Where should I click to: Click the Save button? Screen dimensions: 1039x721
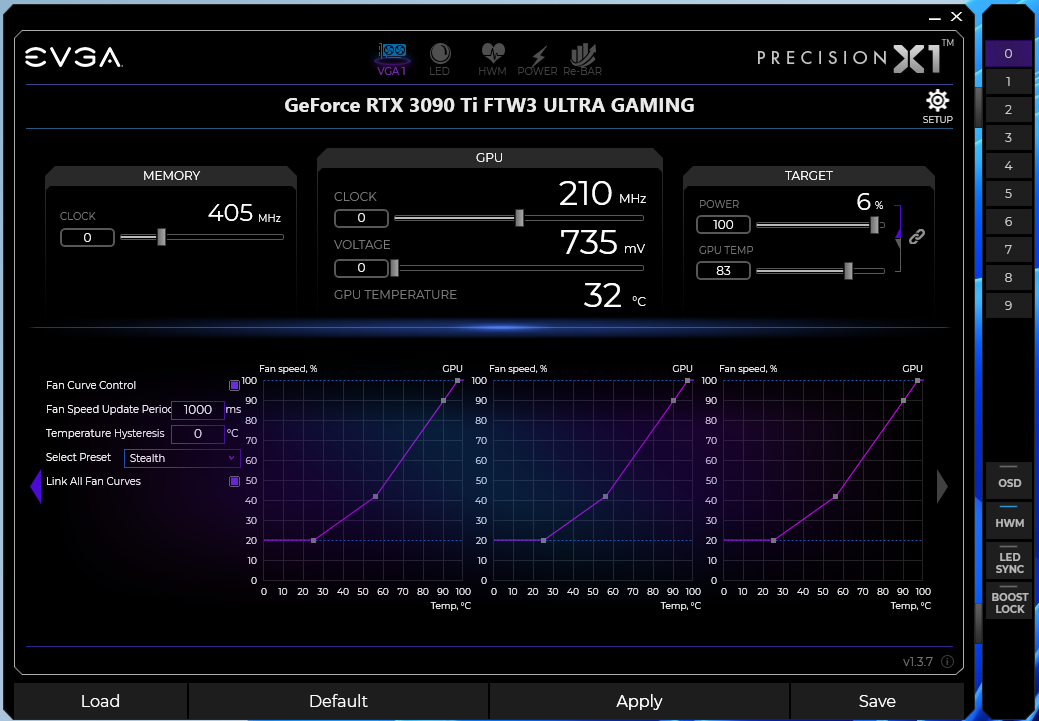pos(877,701)
